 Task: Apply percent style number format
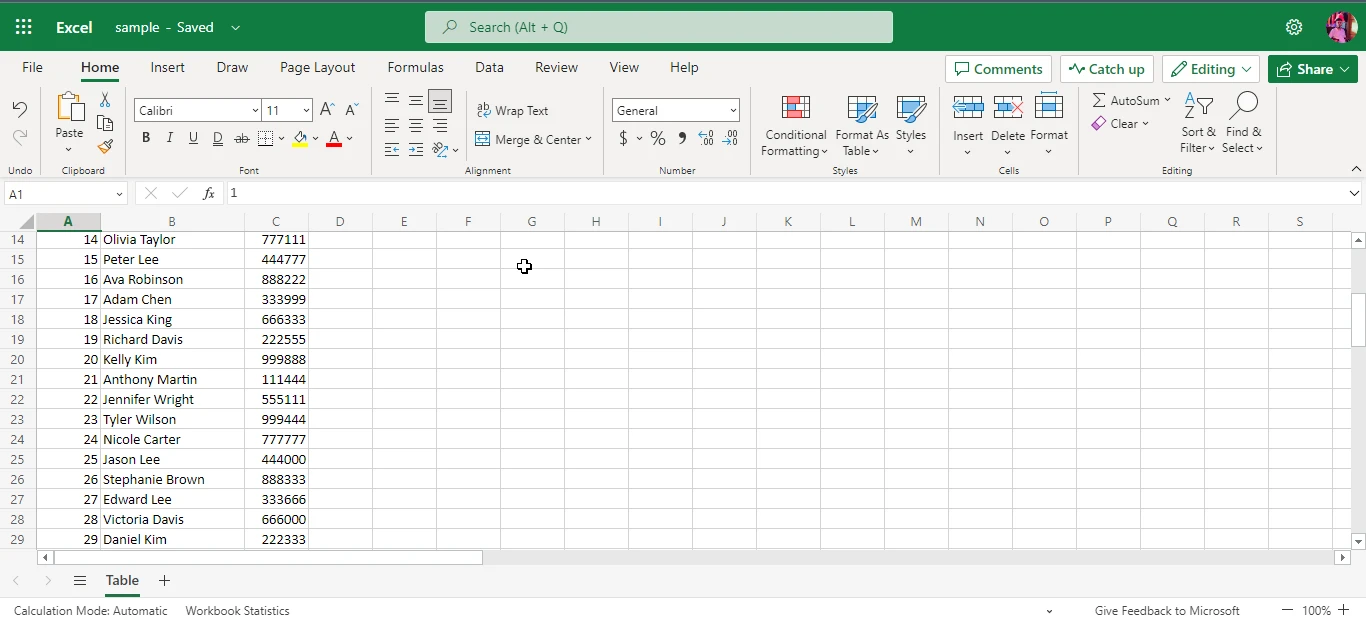[x=657, y=139]
